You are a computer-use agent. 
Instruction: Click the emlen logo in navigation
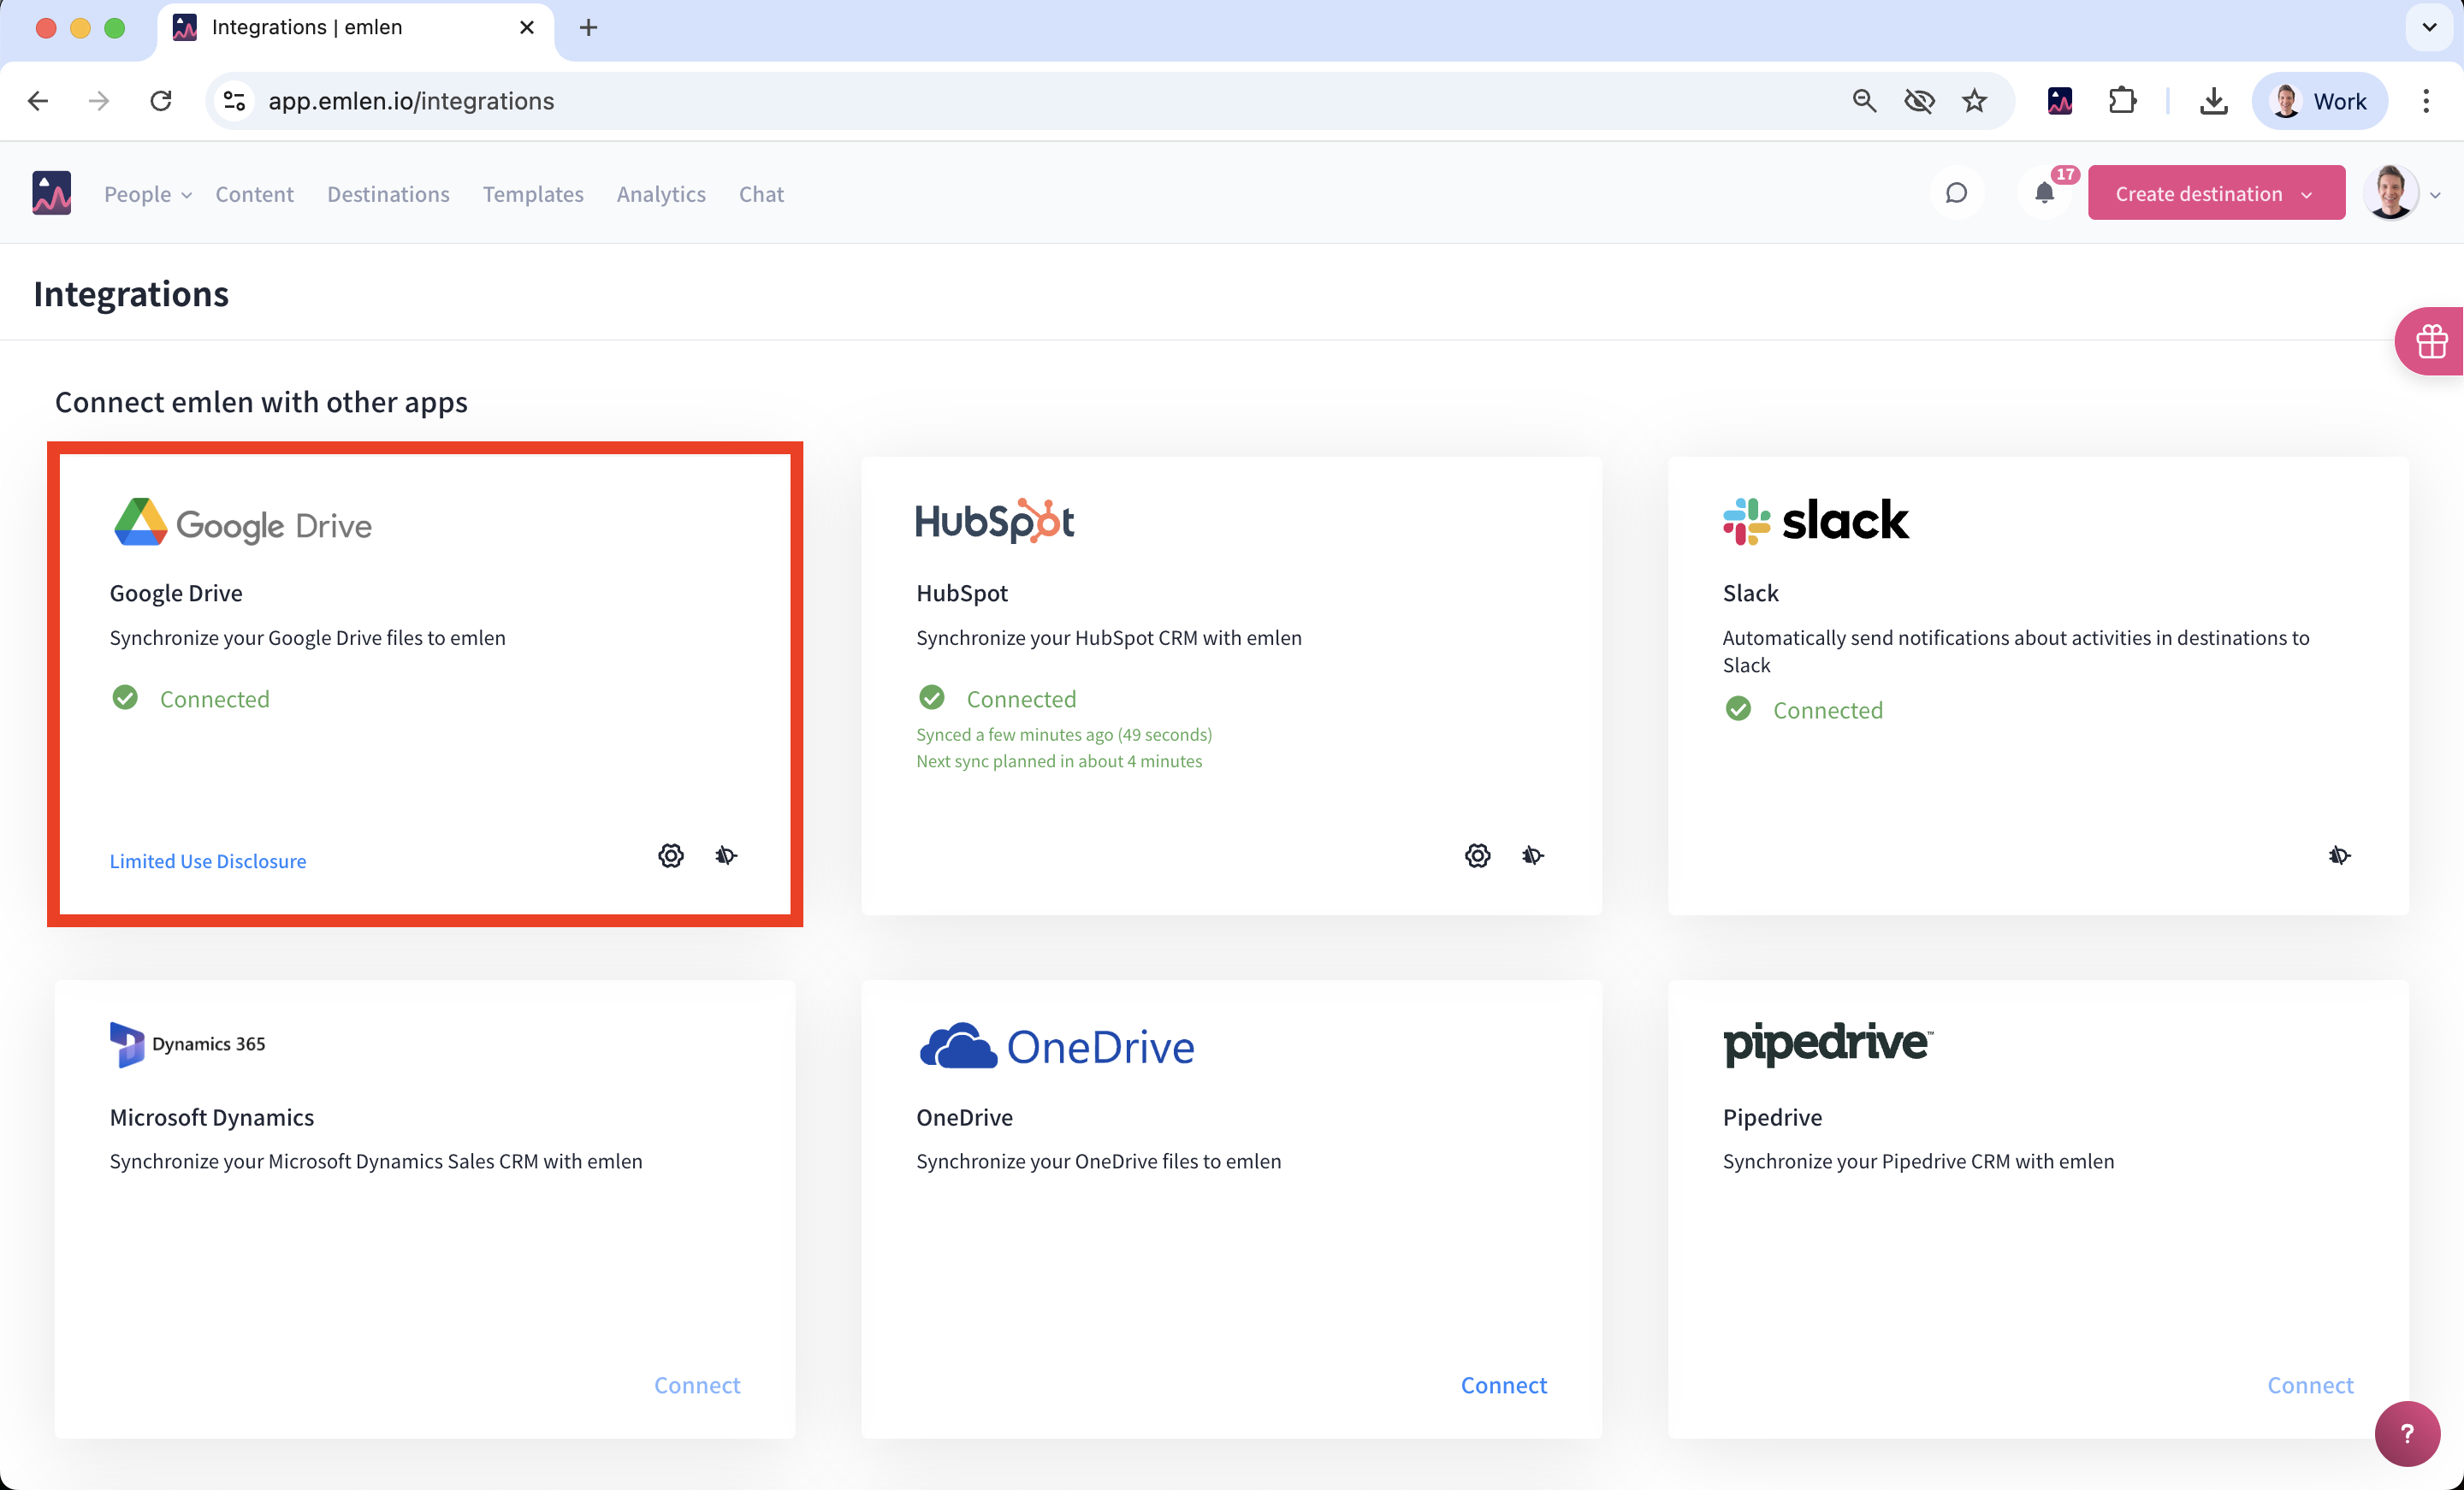51,193
